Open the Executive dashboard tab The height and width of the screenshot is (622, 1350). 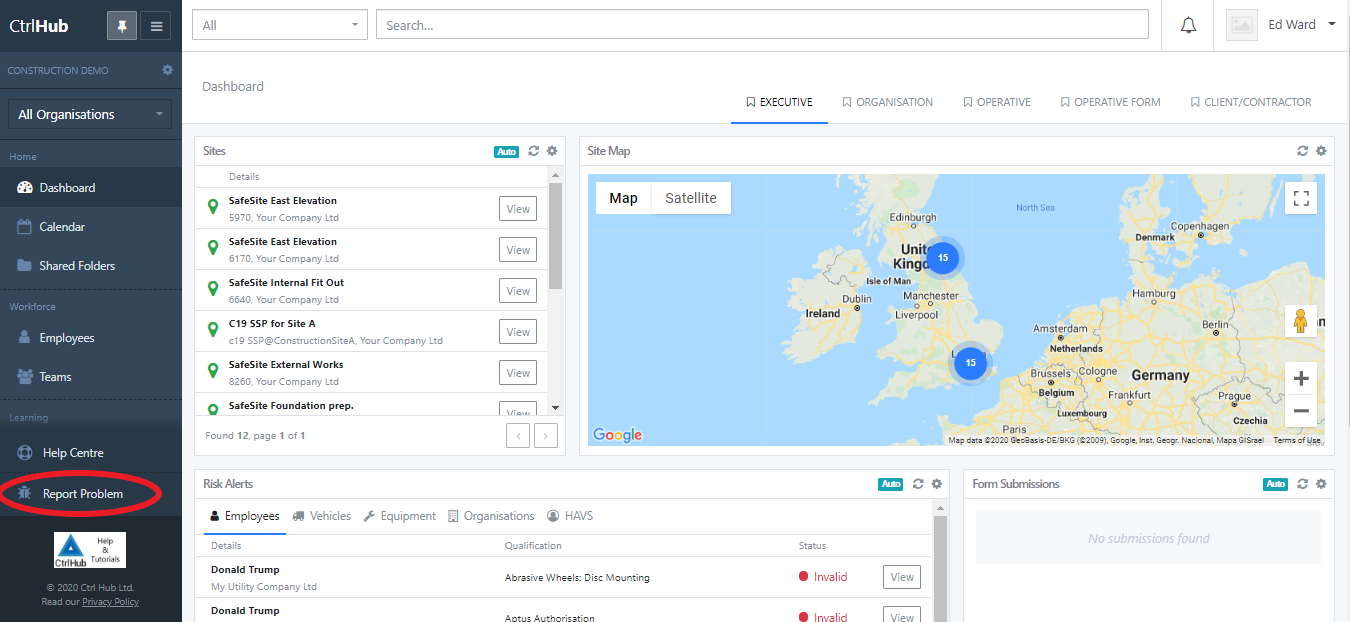click(x=779, y=102)
